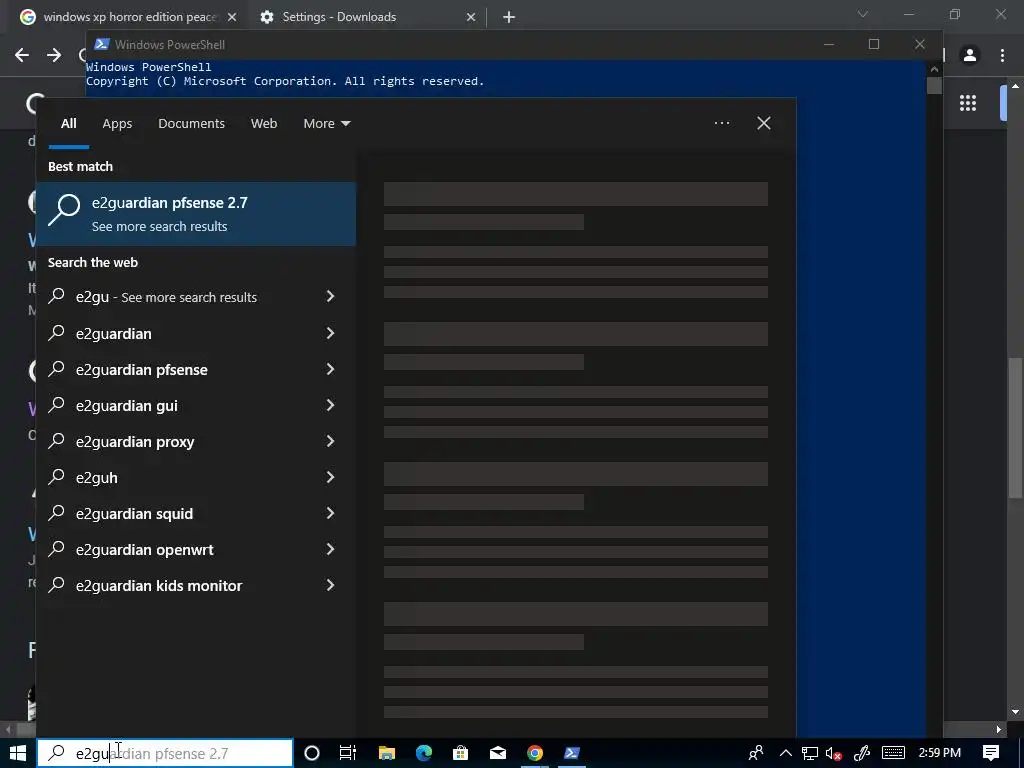The height and width of the screenshot is (768, 1024).
Task: Go back in Chrome
Action: (x=22, y=55)
